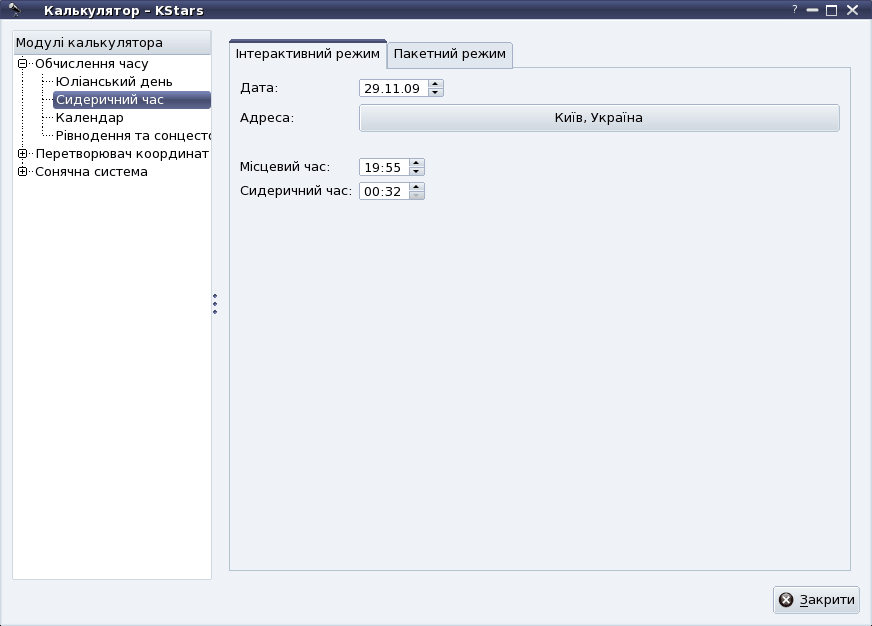Image resolution: width=872 pixels, height=626 pixels.
Task: Click the KStars app icon in title bar
Action: [14, 10]
